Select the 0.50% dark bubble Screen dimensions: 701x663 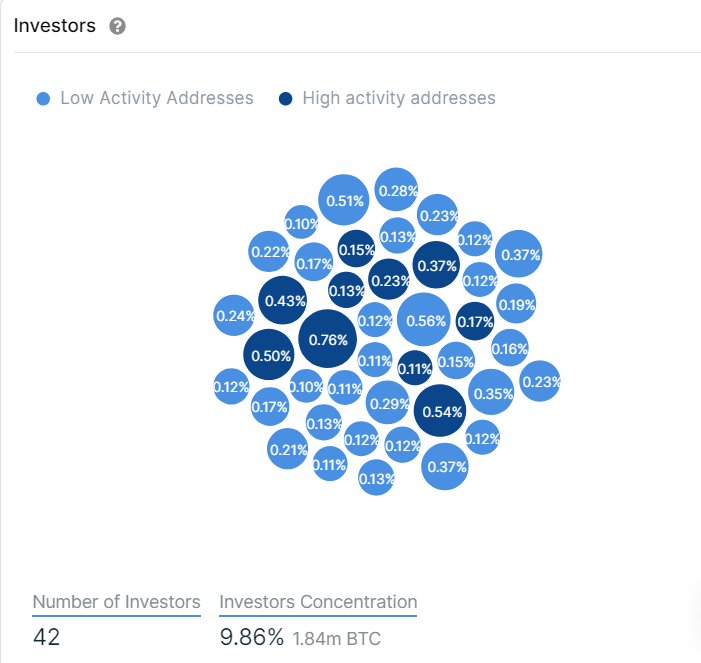[270, 355]
